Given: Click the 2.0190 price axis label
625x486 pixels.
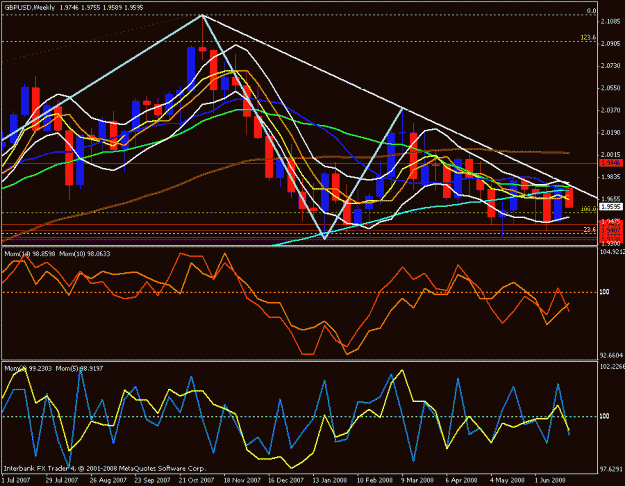Looking at the screenshot, I should [x=610, y=132].
